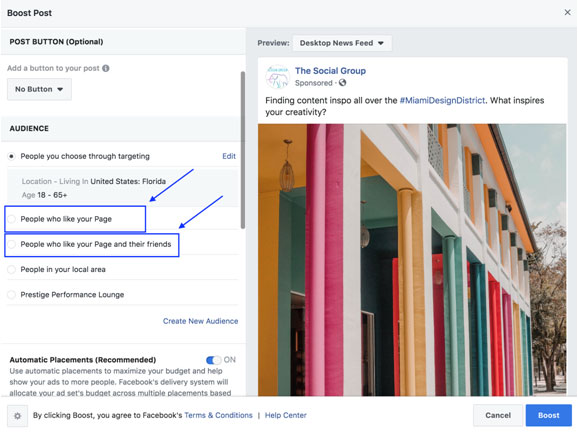
Task: Click the Age 18 - 65+ text
Action: 44,195
